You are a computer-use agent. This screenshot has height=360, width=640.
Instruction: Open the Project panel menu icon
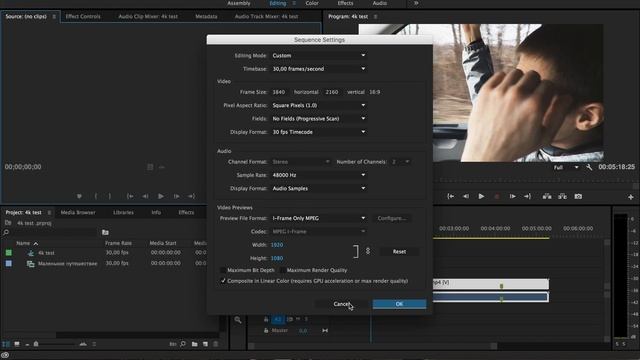pyautogui.click(x=49, y=213)
